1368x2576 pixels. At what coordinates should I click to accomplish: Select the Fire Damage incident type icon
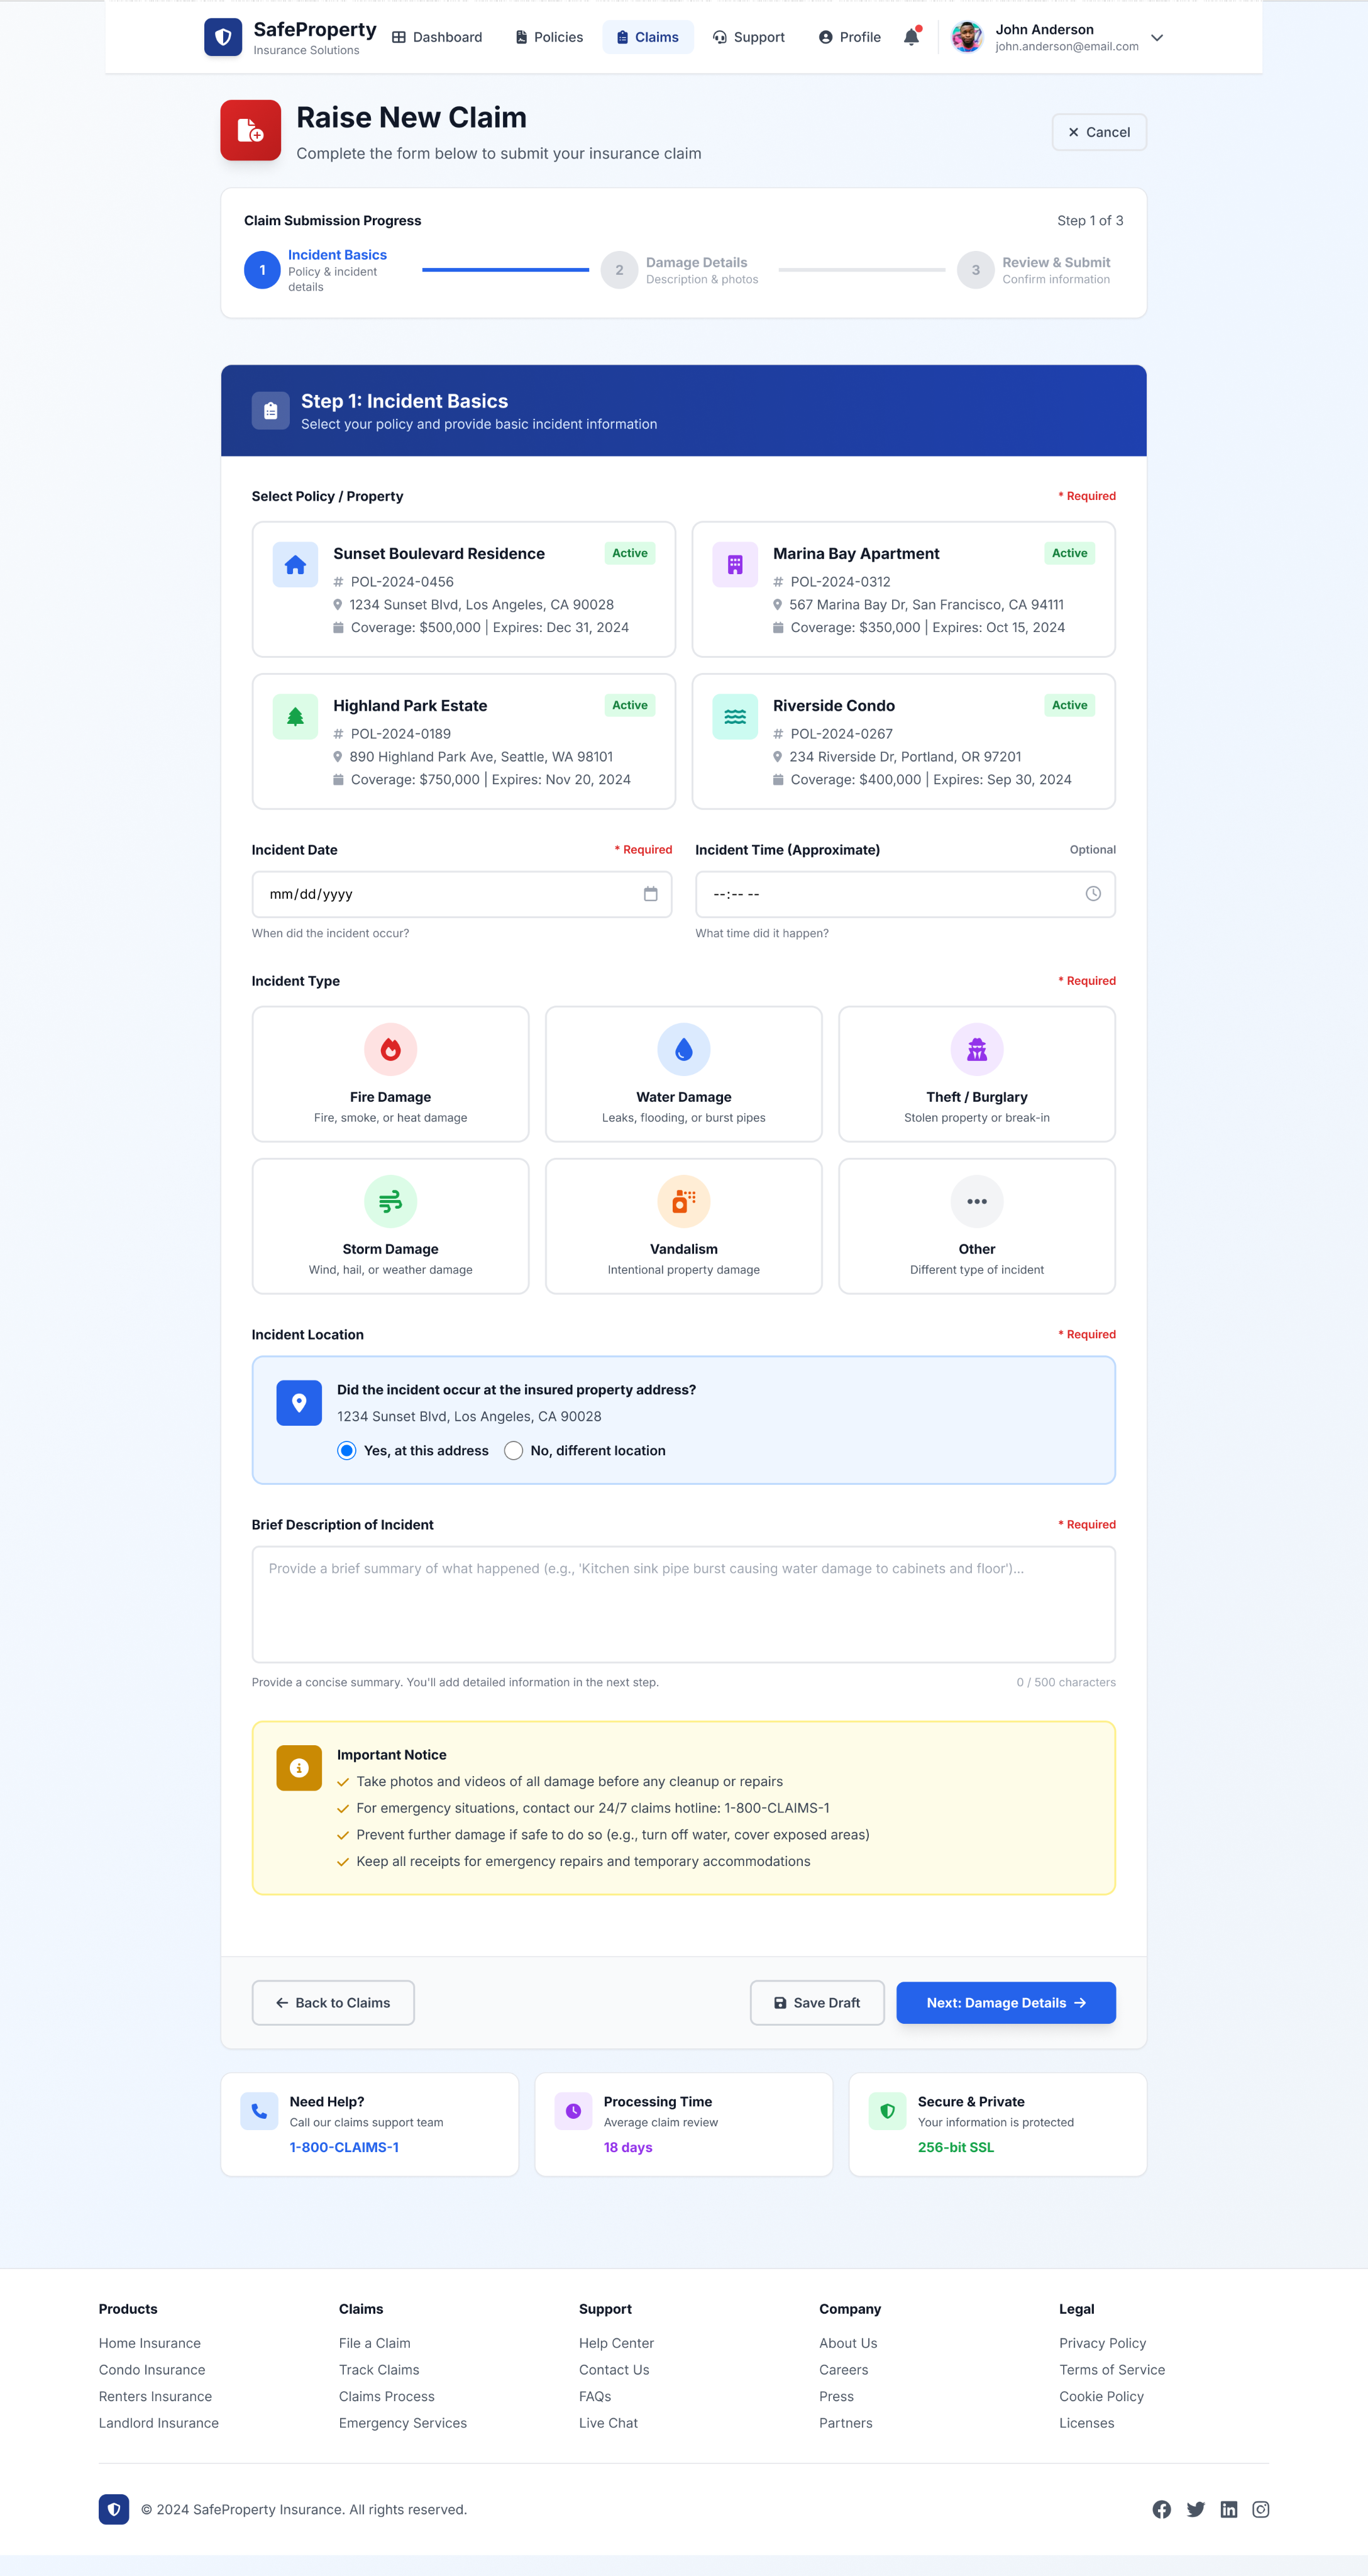pos(391,1049)
